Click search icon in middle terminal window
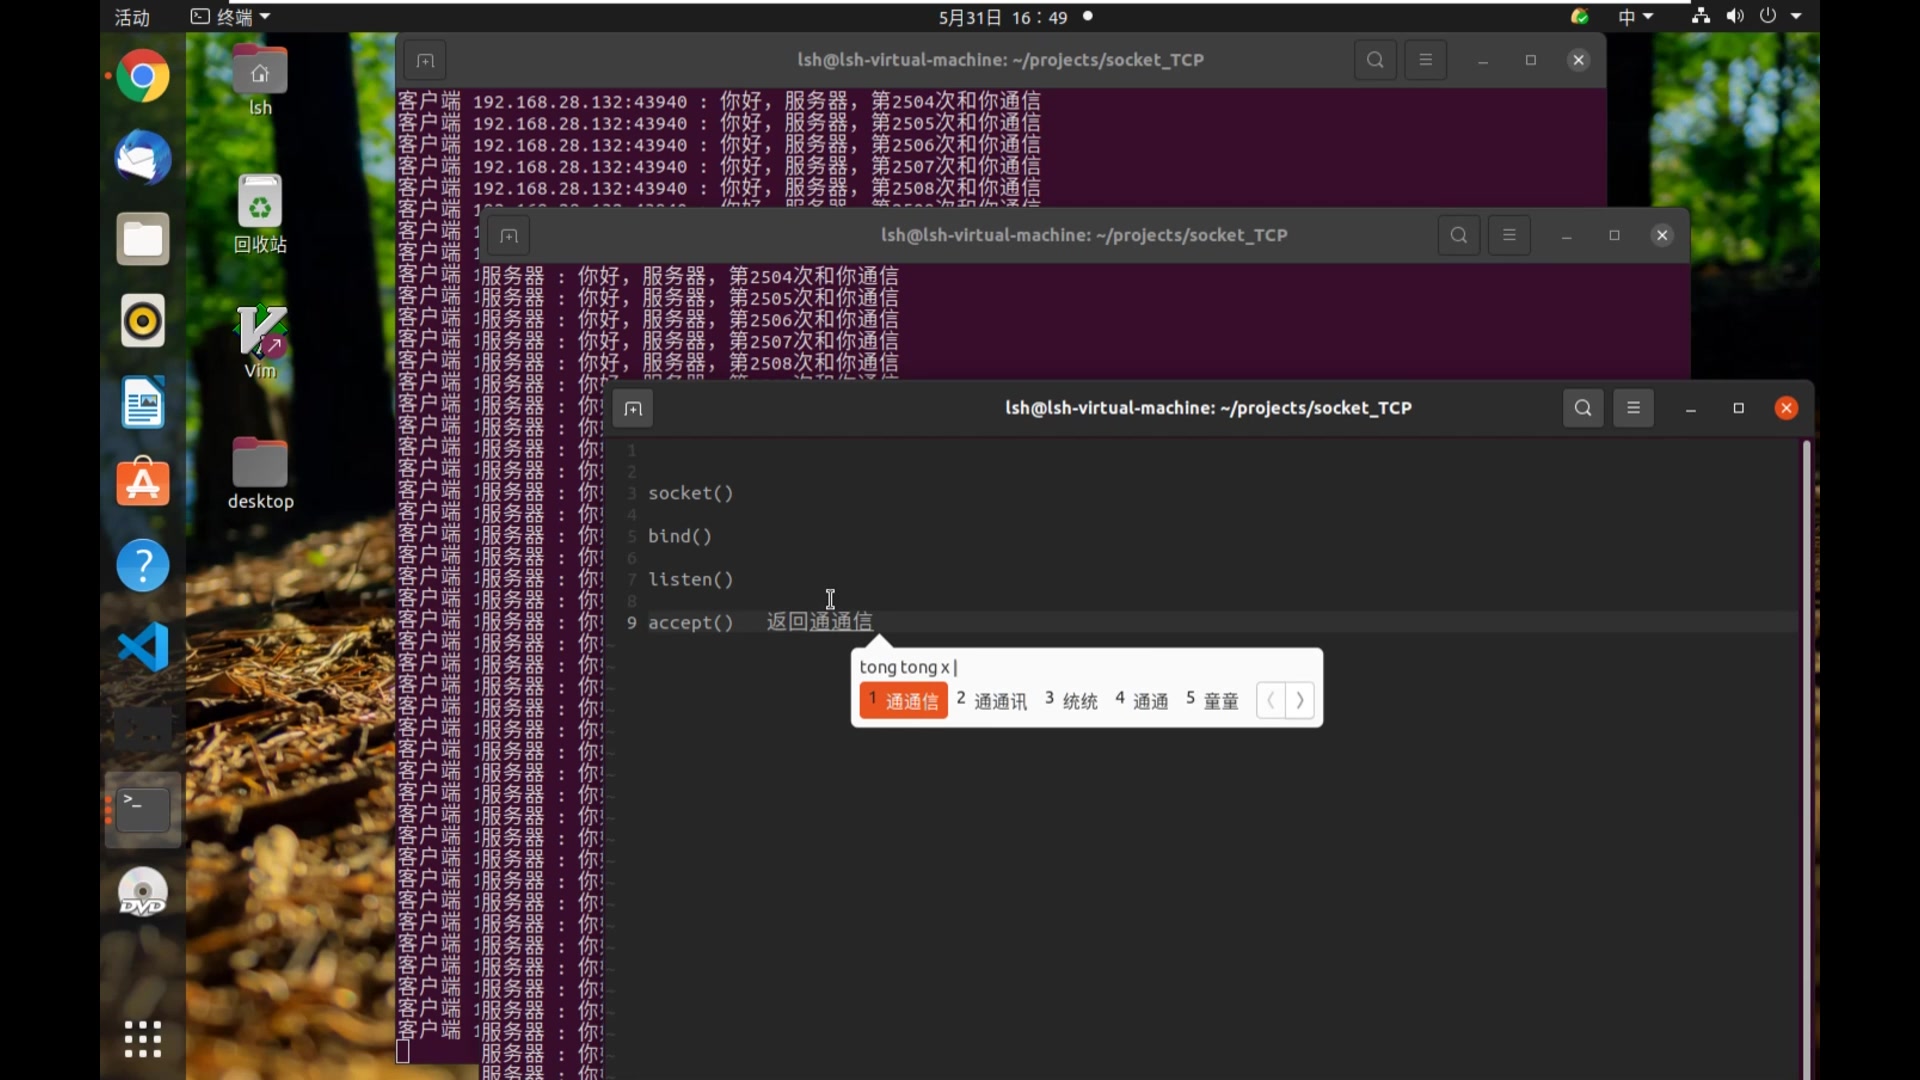 [x=1458, y=235]
